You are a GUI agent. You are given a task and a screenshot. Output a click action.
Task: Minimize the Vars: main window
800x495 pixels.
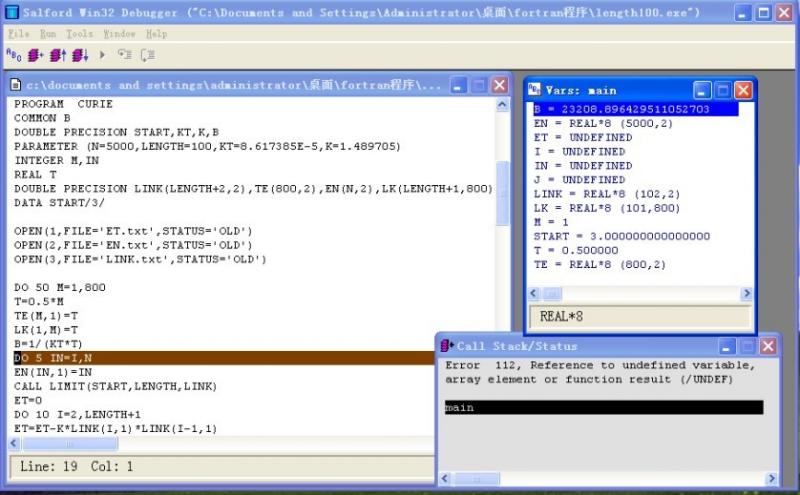(702, 90)
